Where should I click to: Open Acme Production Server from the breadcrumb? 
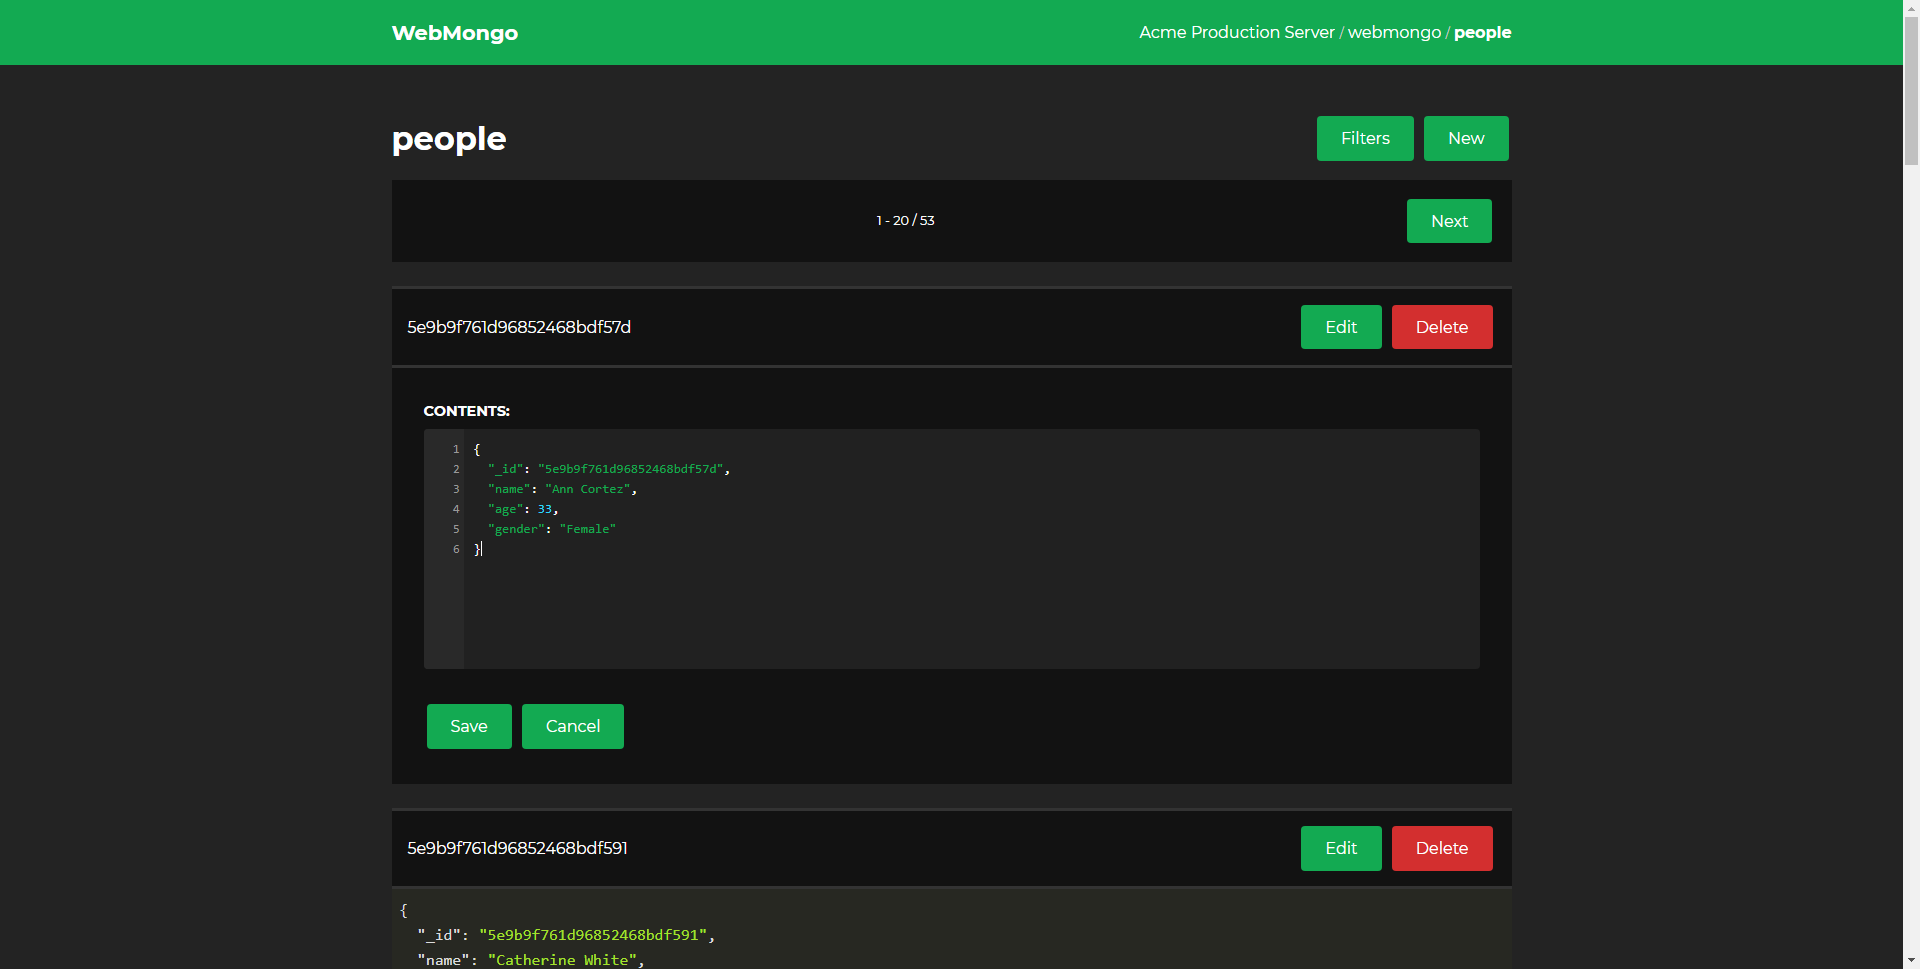(x=1236, y=32)
